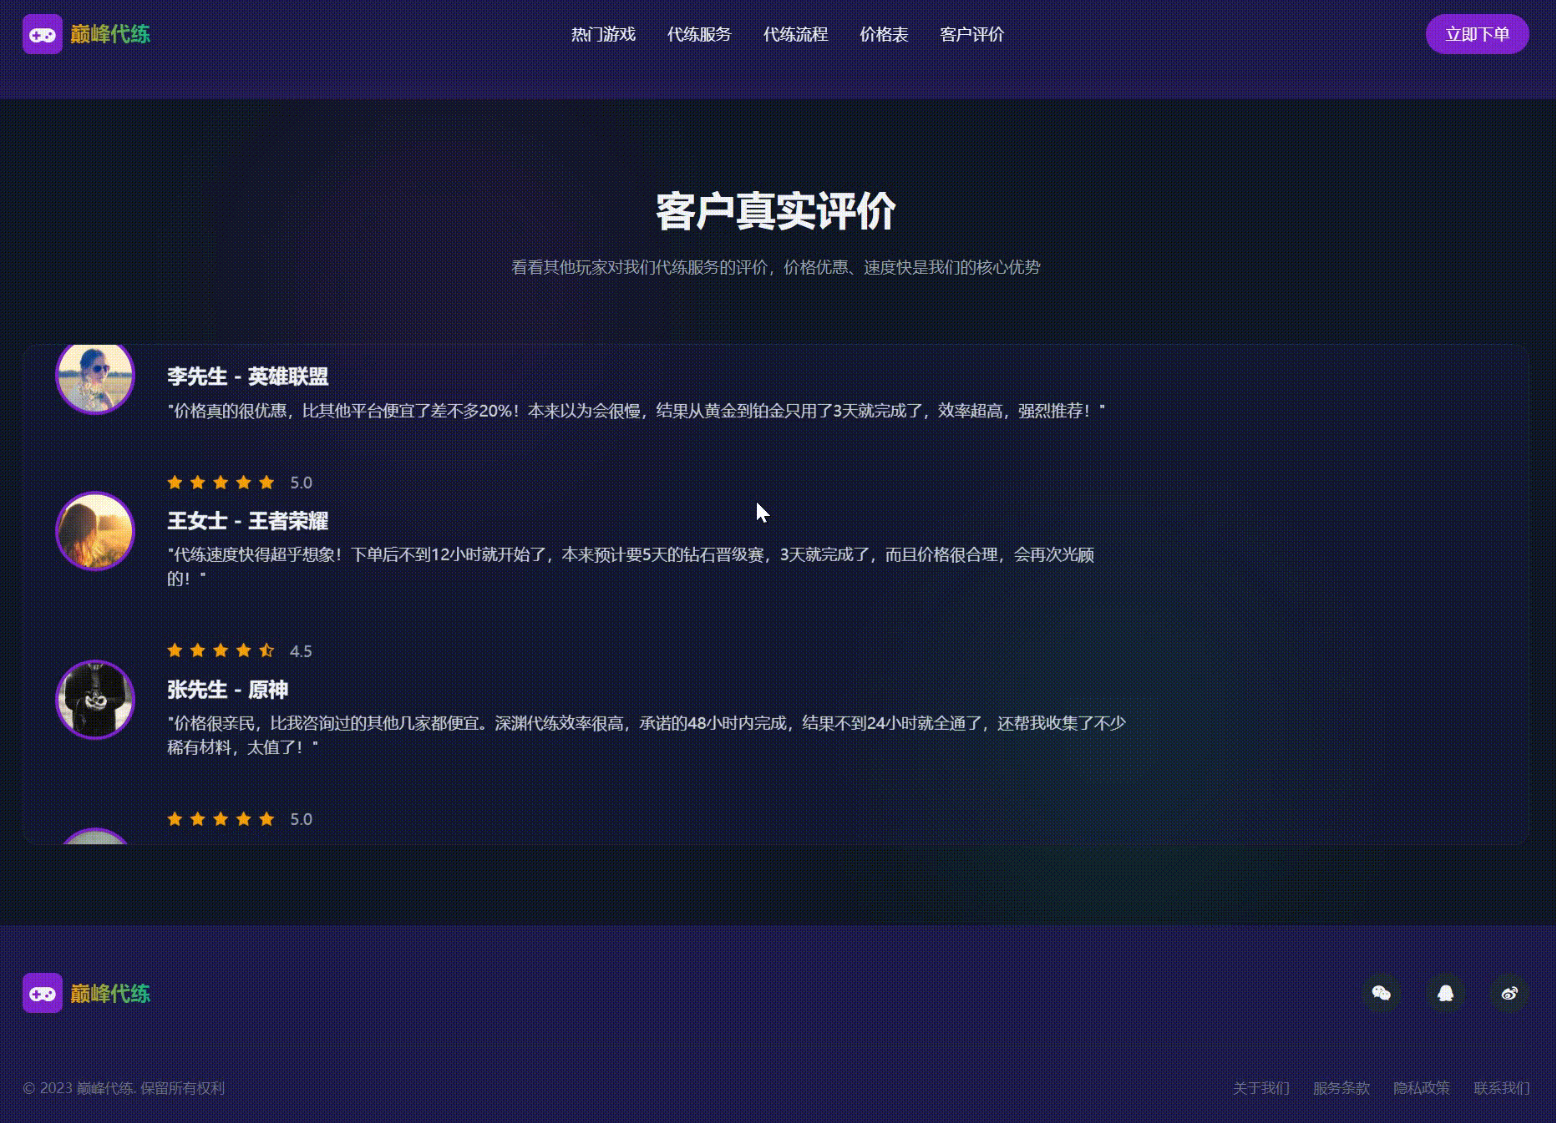Viewport: 1556px width, 1123px height.
Task: Click the gamepad logo icon in header
Action: click(42, 35)
